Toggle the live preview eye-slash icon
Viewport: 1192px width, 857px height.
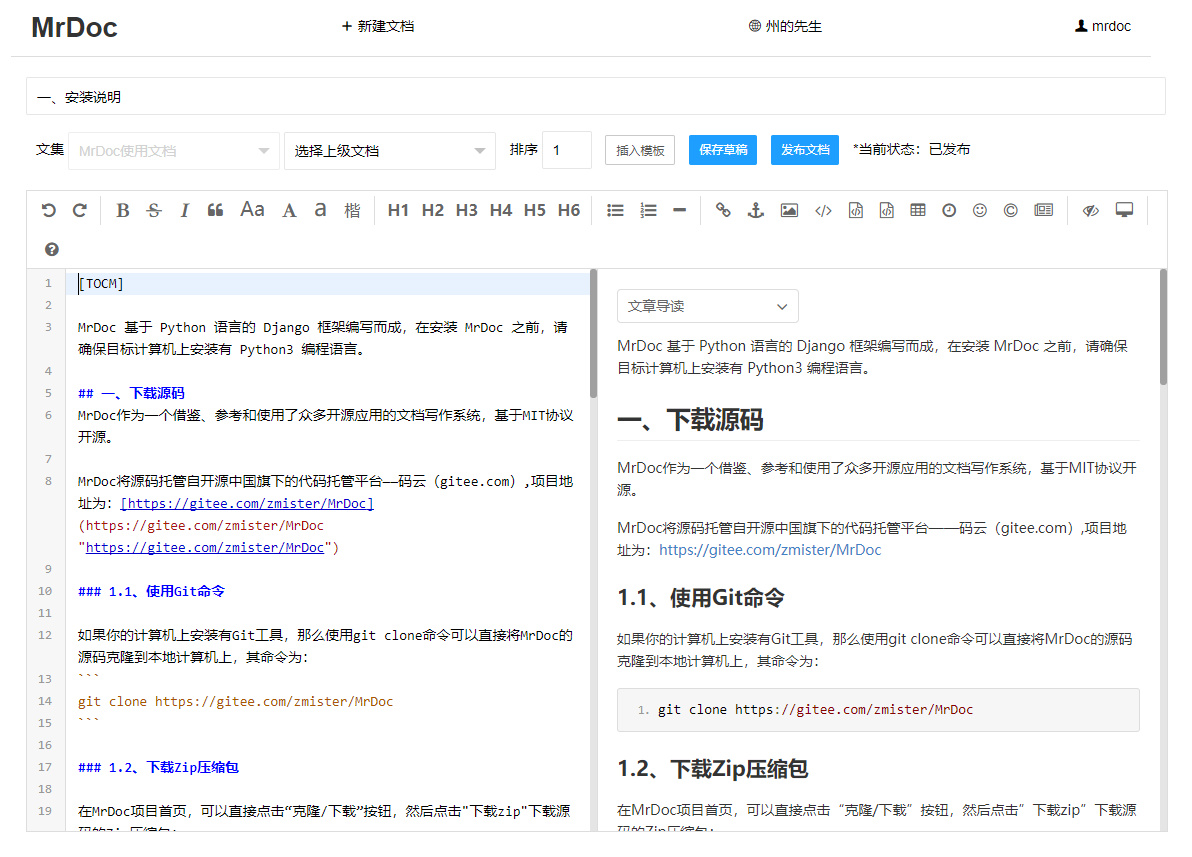[x=1091, y=210]
